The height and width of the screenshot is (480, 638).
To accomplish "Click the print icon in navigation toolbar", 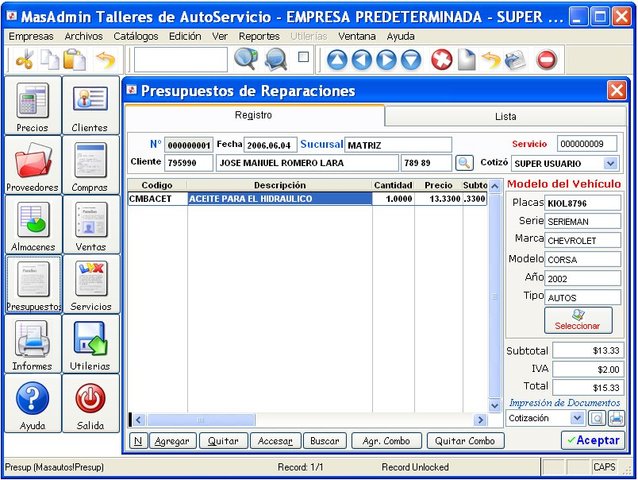I will [515, 60].
